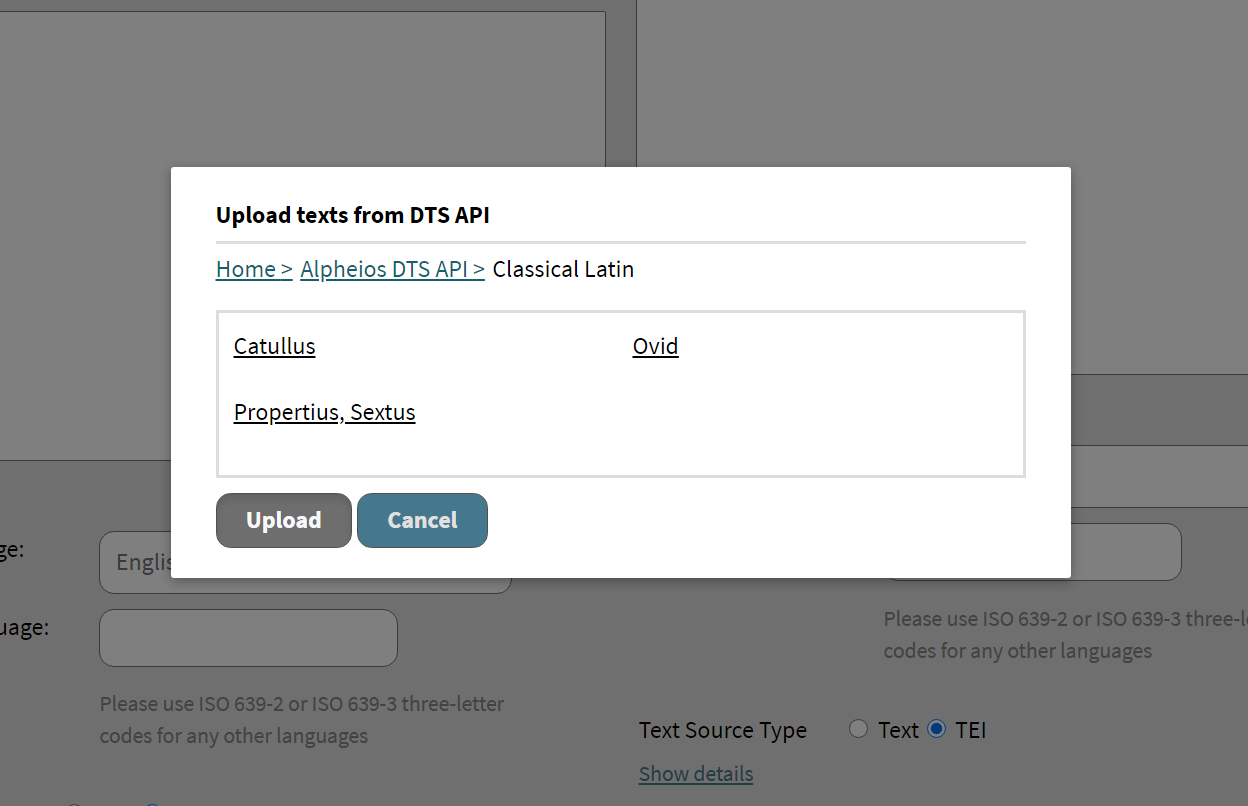Click the selected blue radio at bottom left
Screen dimensions: 1248x806
pyautogui.click(x=151, y=804)
